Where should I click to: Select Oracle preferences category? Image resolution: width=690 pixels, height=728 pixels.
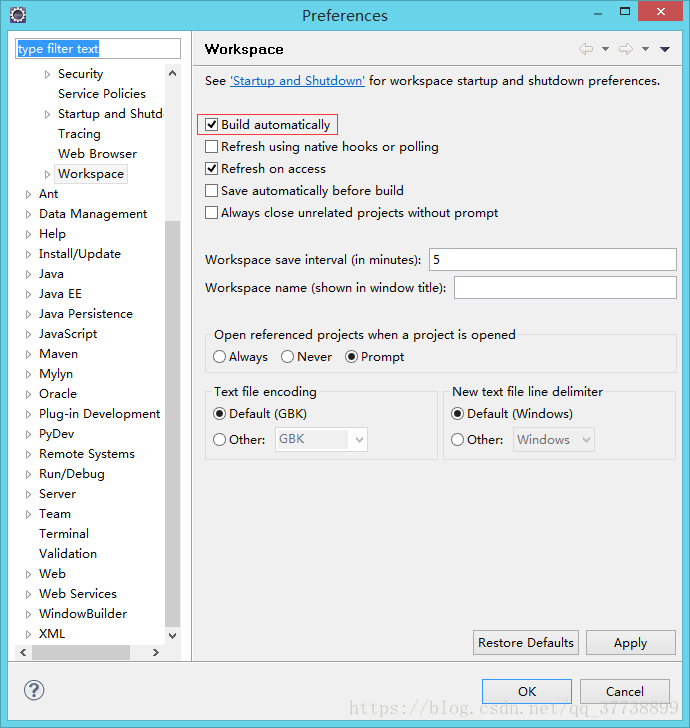tap(58, 394)
